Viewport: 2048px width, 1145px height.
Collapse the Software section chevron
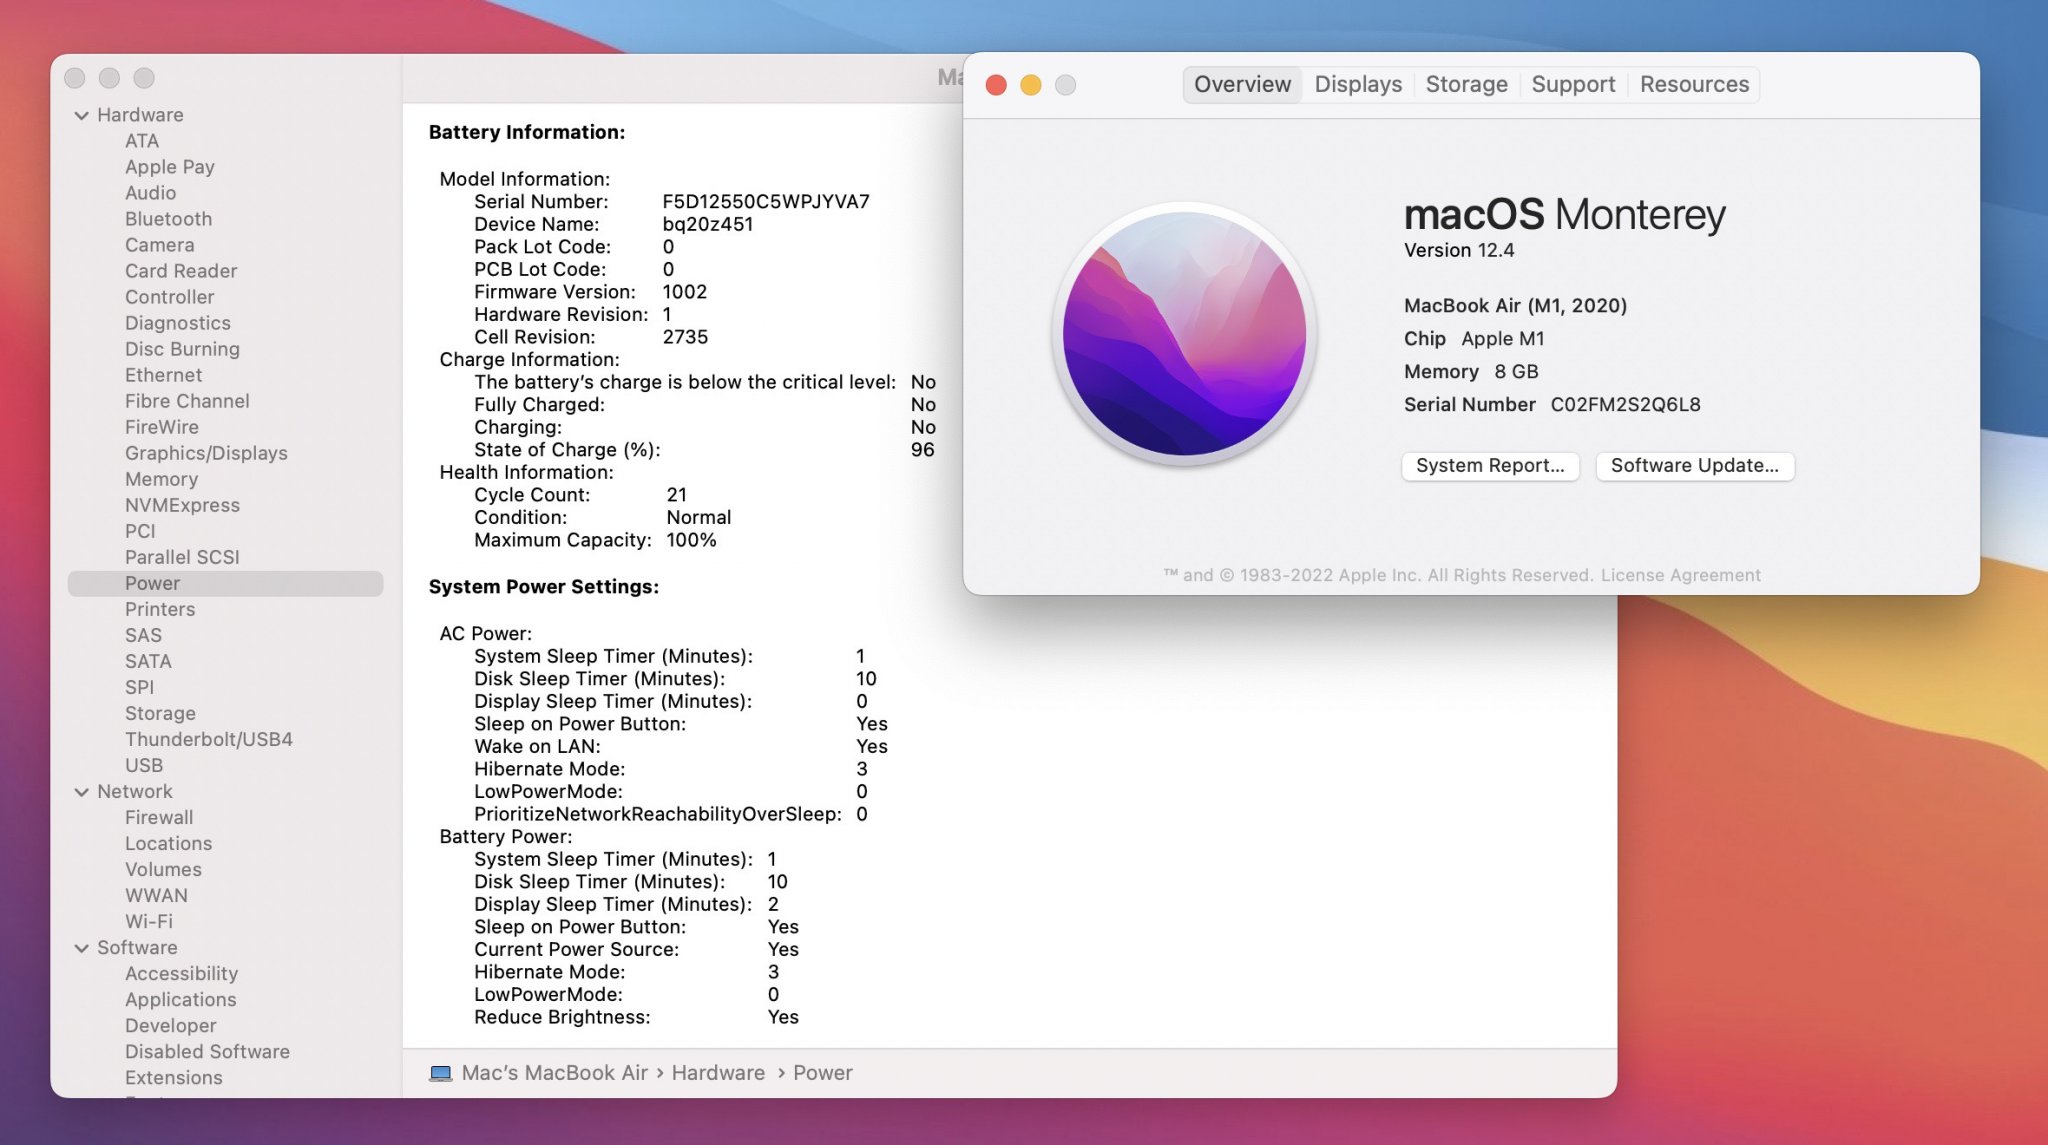[x=82, y=948]
